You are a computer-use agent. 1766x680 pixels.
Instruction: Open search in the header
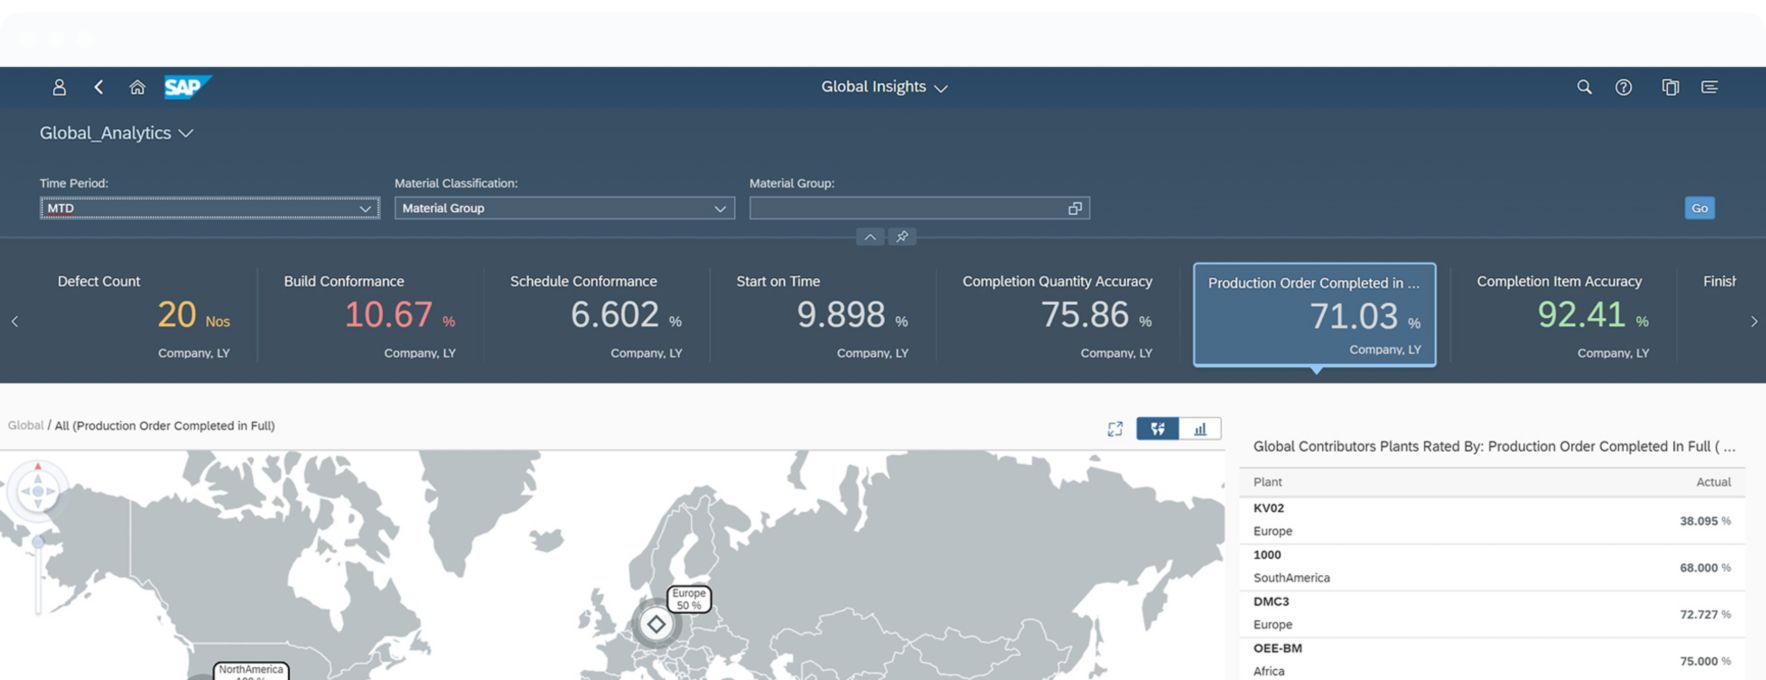(x=1584, y=87)
